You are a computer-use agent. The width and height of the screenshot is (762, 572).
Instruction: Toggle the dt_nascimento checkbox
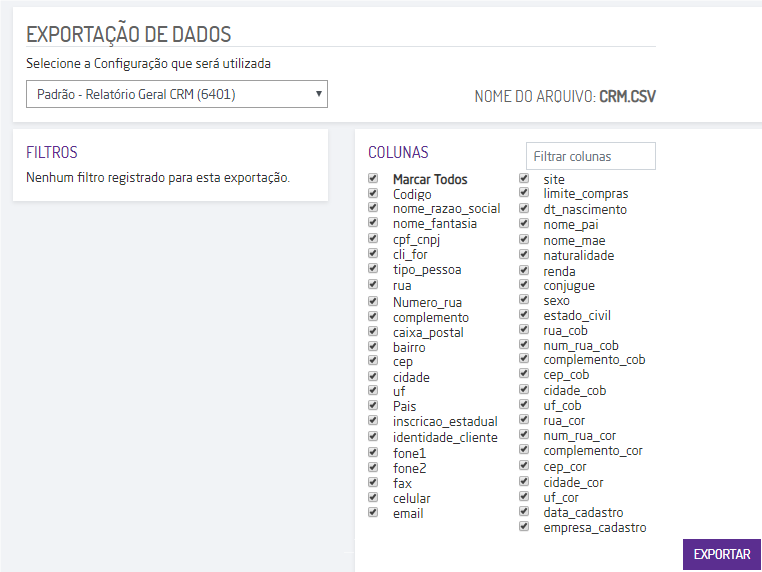[x=524, y=208]
